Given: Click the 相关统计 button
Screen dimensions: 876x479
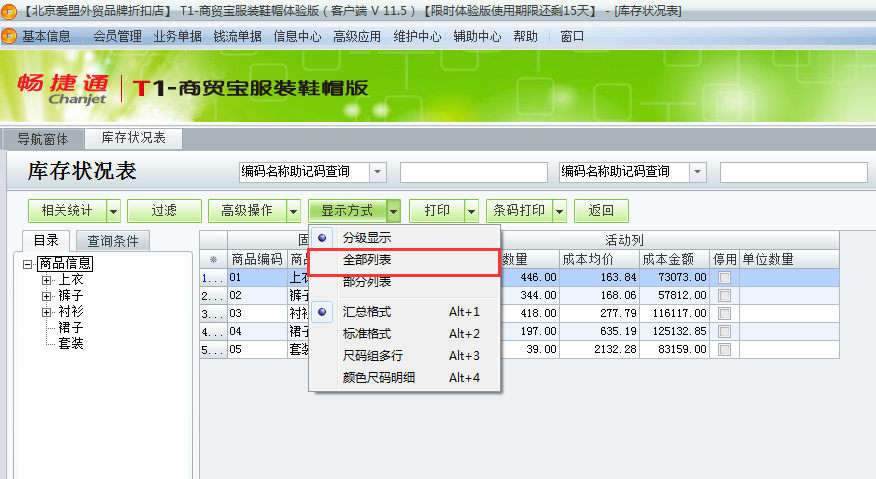Looking at the screenshot, I should click(x=67, y=211).
